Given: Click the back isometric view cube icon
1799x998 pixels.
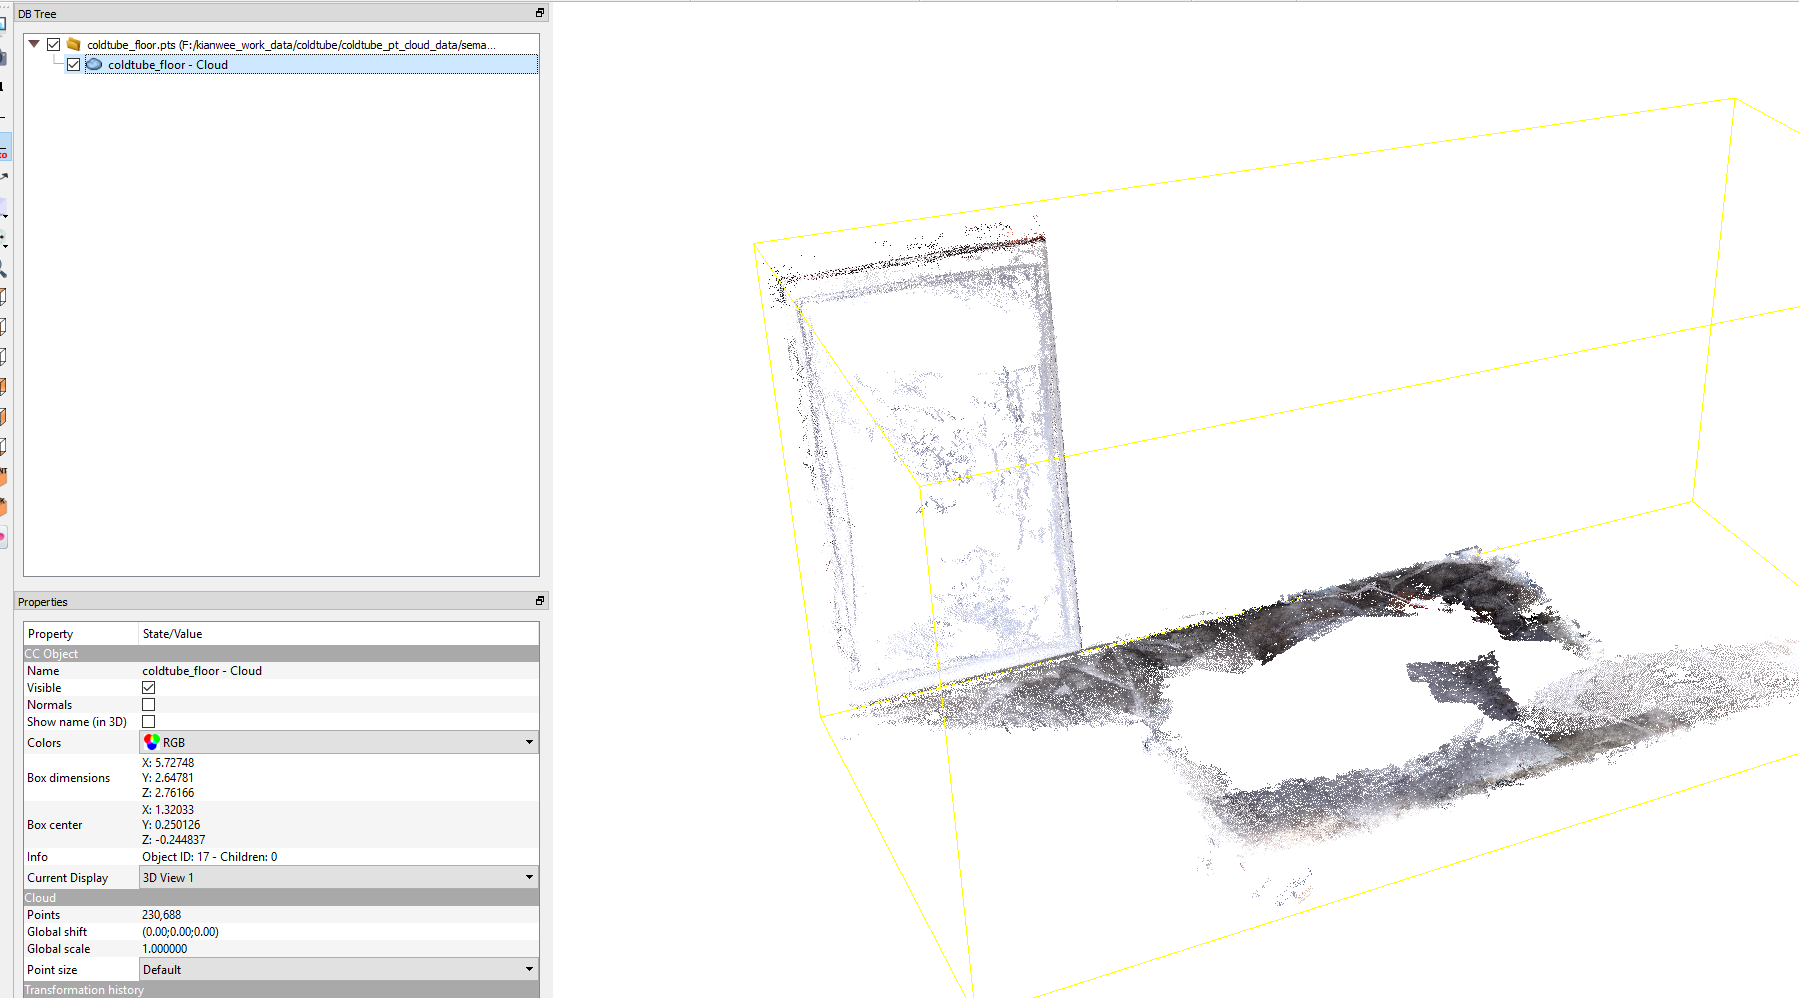Looking at the screenshot, I should click(4, 507).
